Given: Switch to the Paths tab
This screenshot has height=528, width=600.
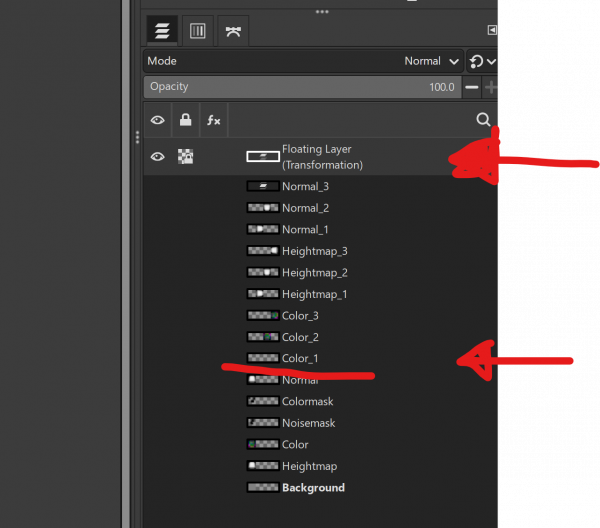Looking at the screenshot, I should [233, 31].
